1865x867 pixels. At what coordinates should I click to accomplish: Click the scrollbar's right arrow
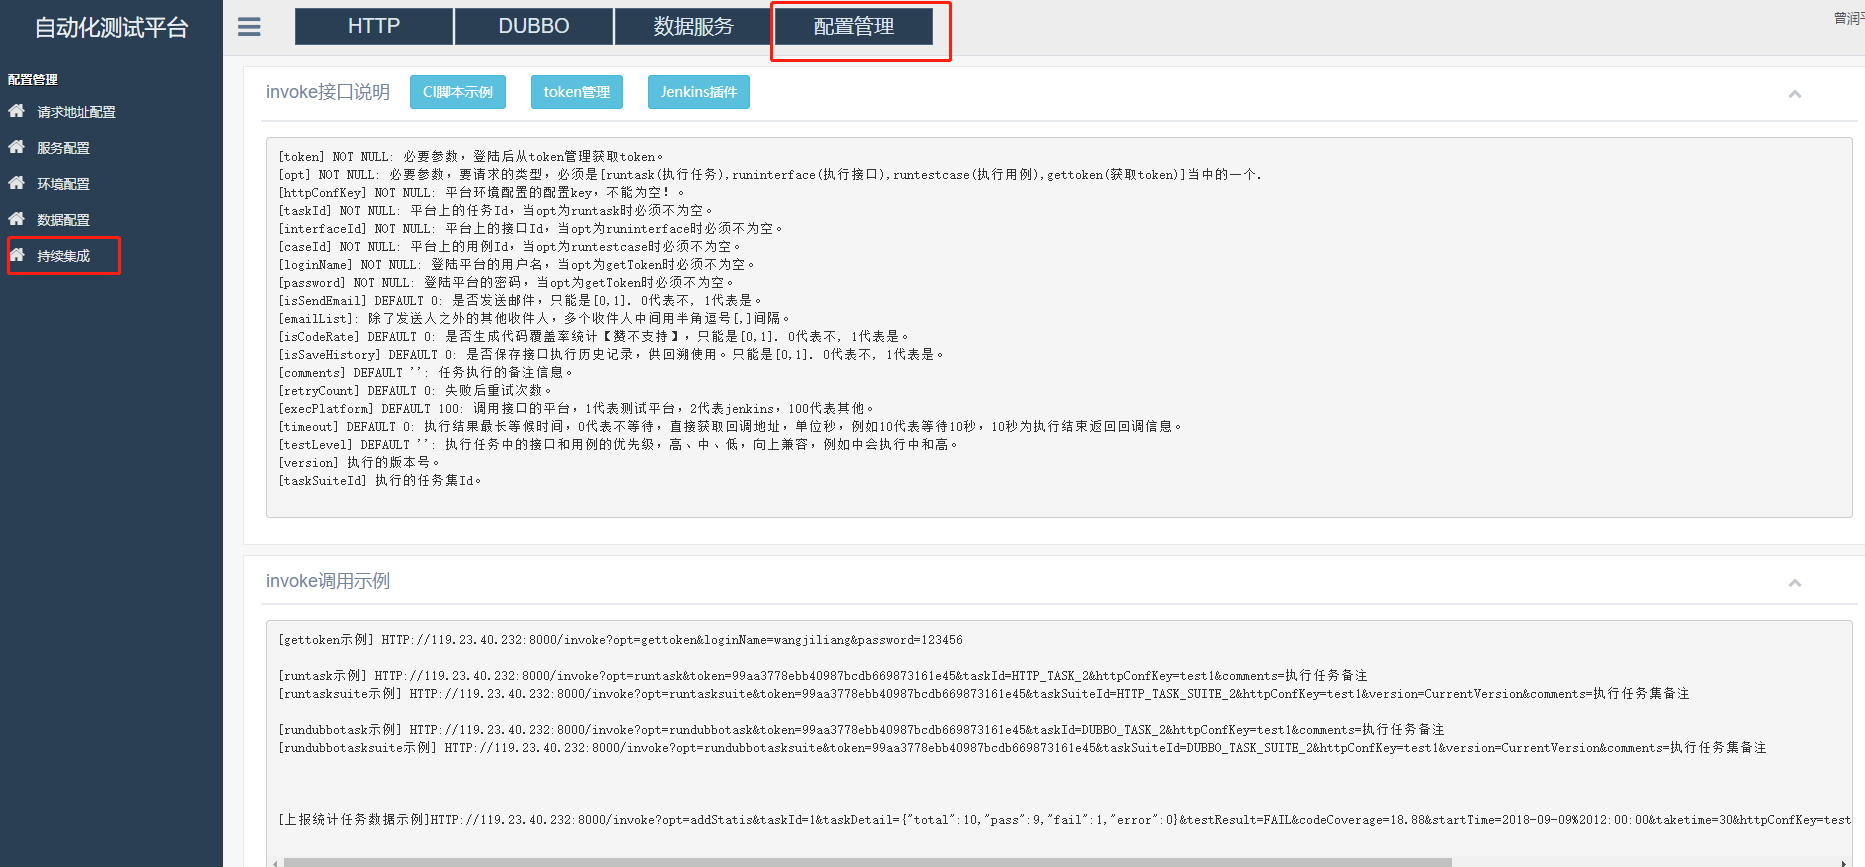click(x=1843, y=862)
